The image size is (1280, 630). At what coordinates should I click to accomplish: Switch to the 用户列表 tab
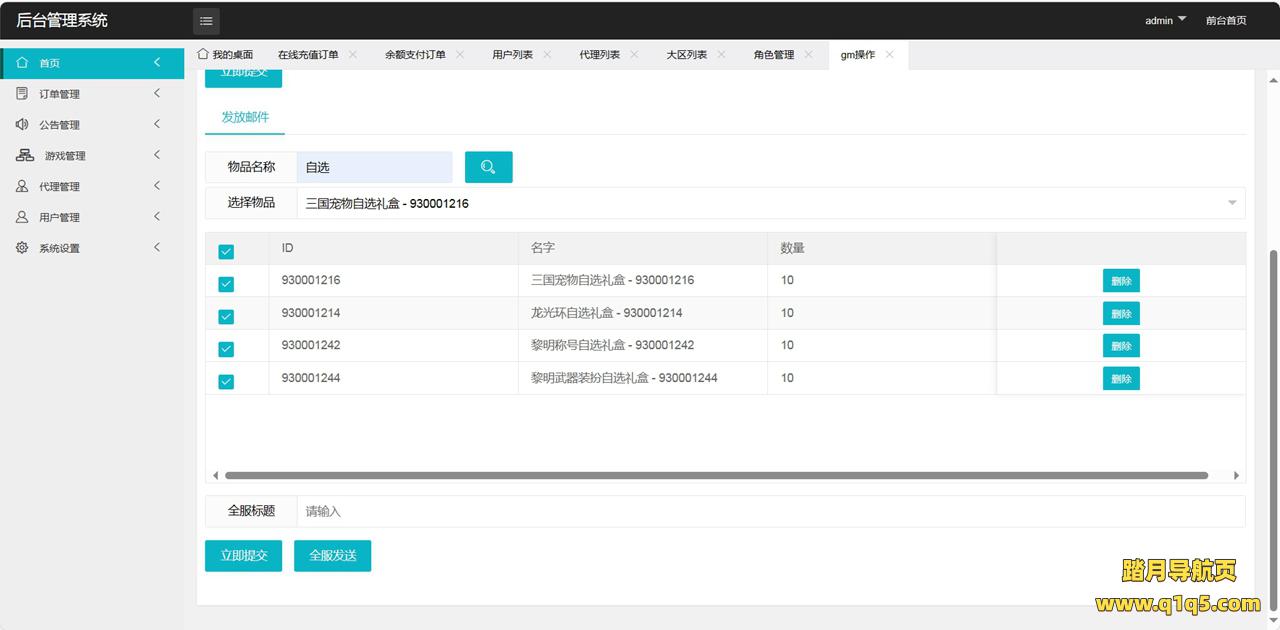[x=512, y=55]
